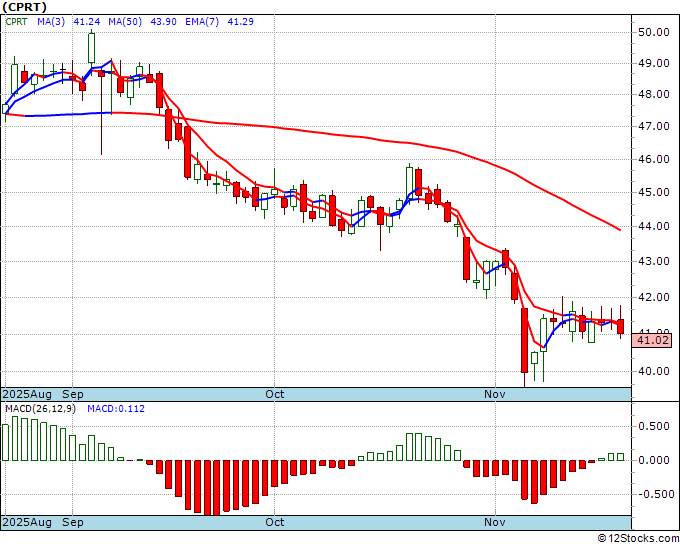Viewport: 680px width, 546px height.
Task: Click the MACD:0.112 value label
Action: coord(116,409)
